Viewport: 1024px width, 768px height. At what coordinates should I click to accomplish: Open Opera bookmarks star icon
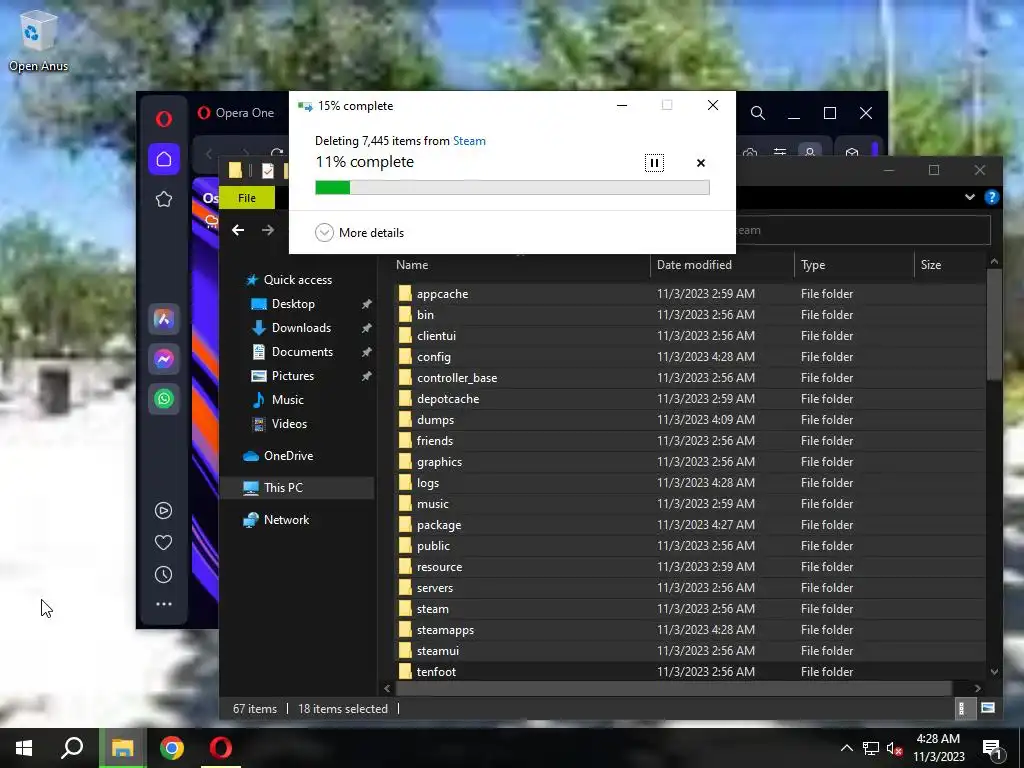point(164,199)
